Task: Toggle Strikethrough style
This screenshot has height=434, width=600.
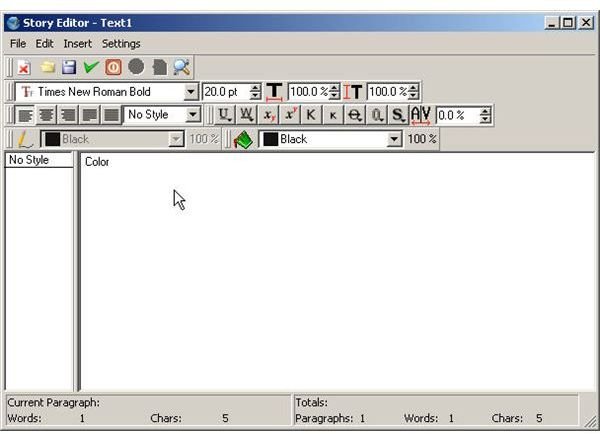Action: point(355,115)
